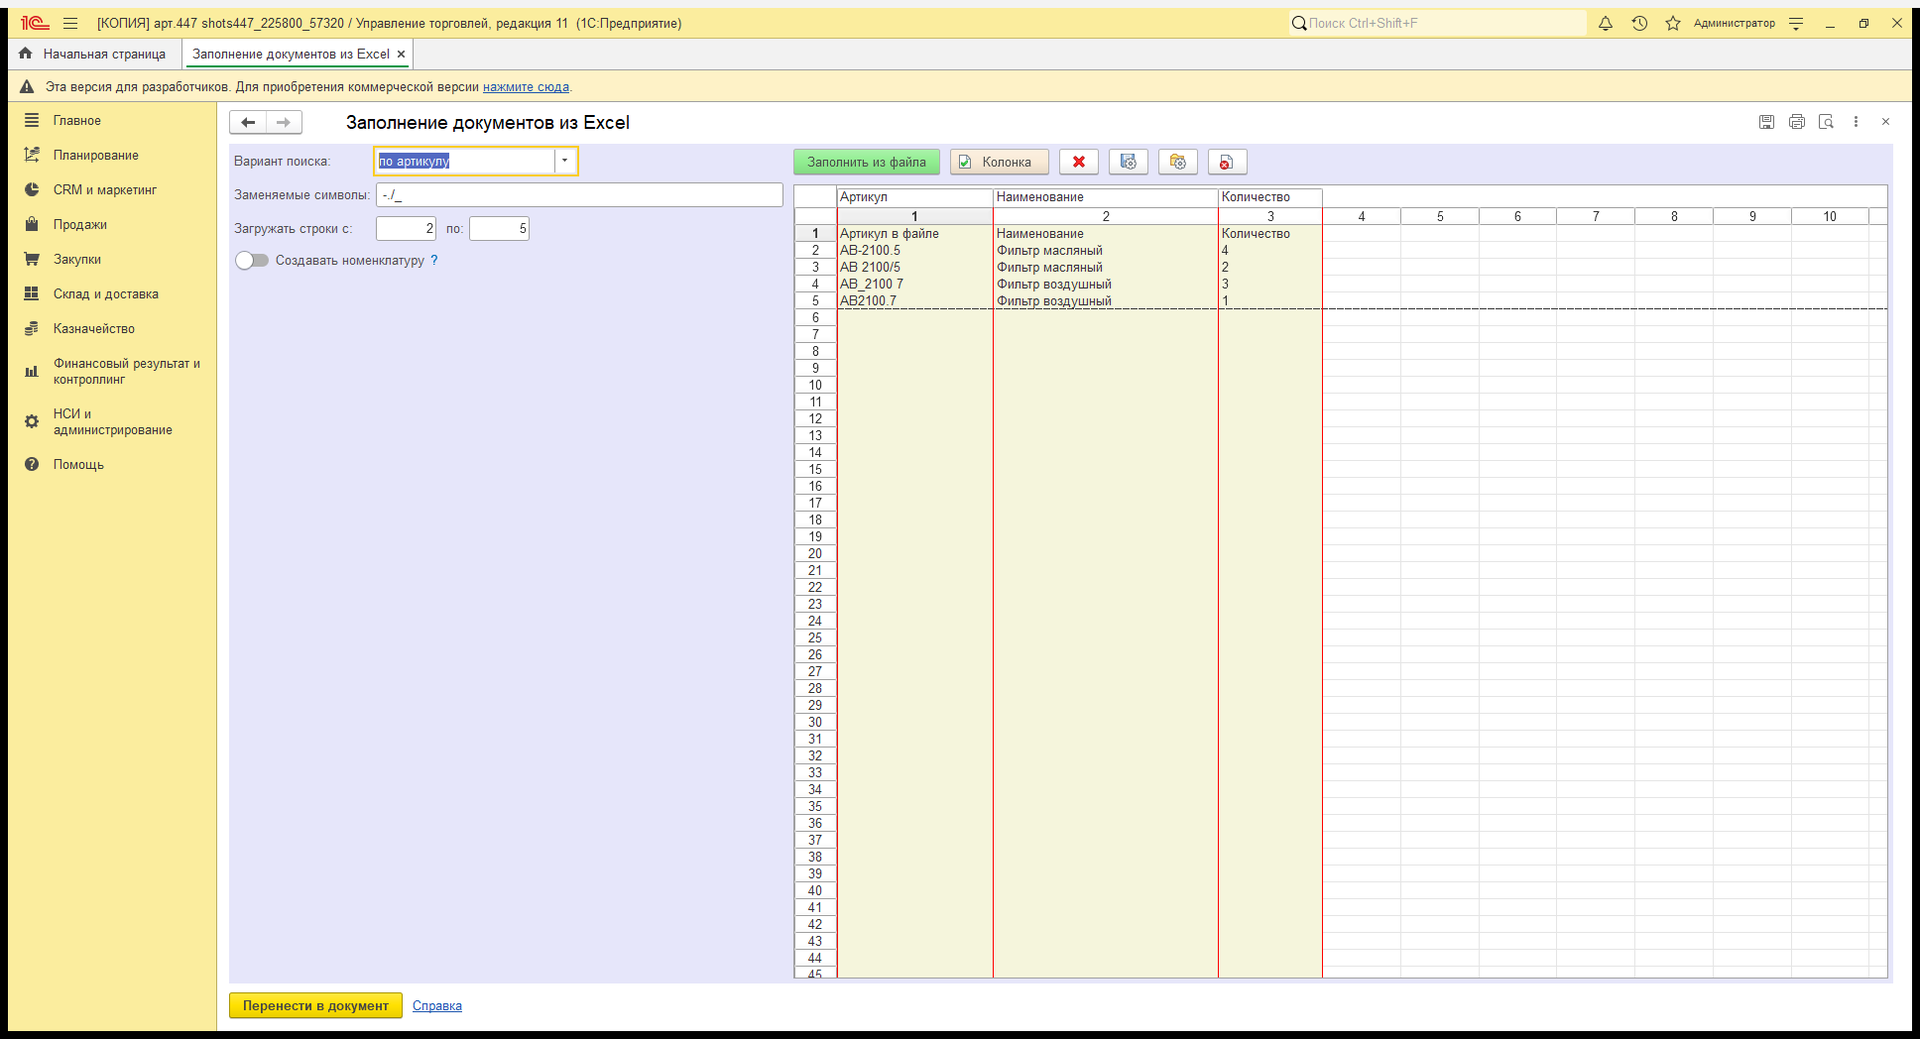
Task: Open the НСИ и администрирование section
Action: 112,422
